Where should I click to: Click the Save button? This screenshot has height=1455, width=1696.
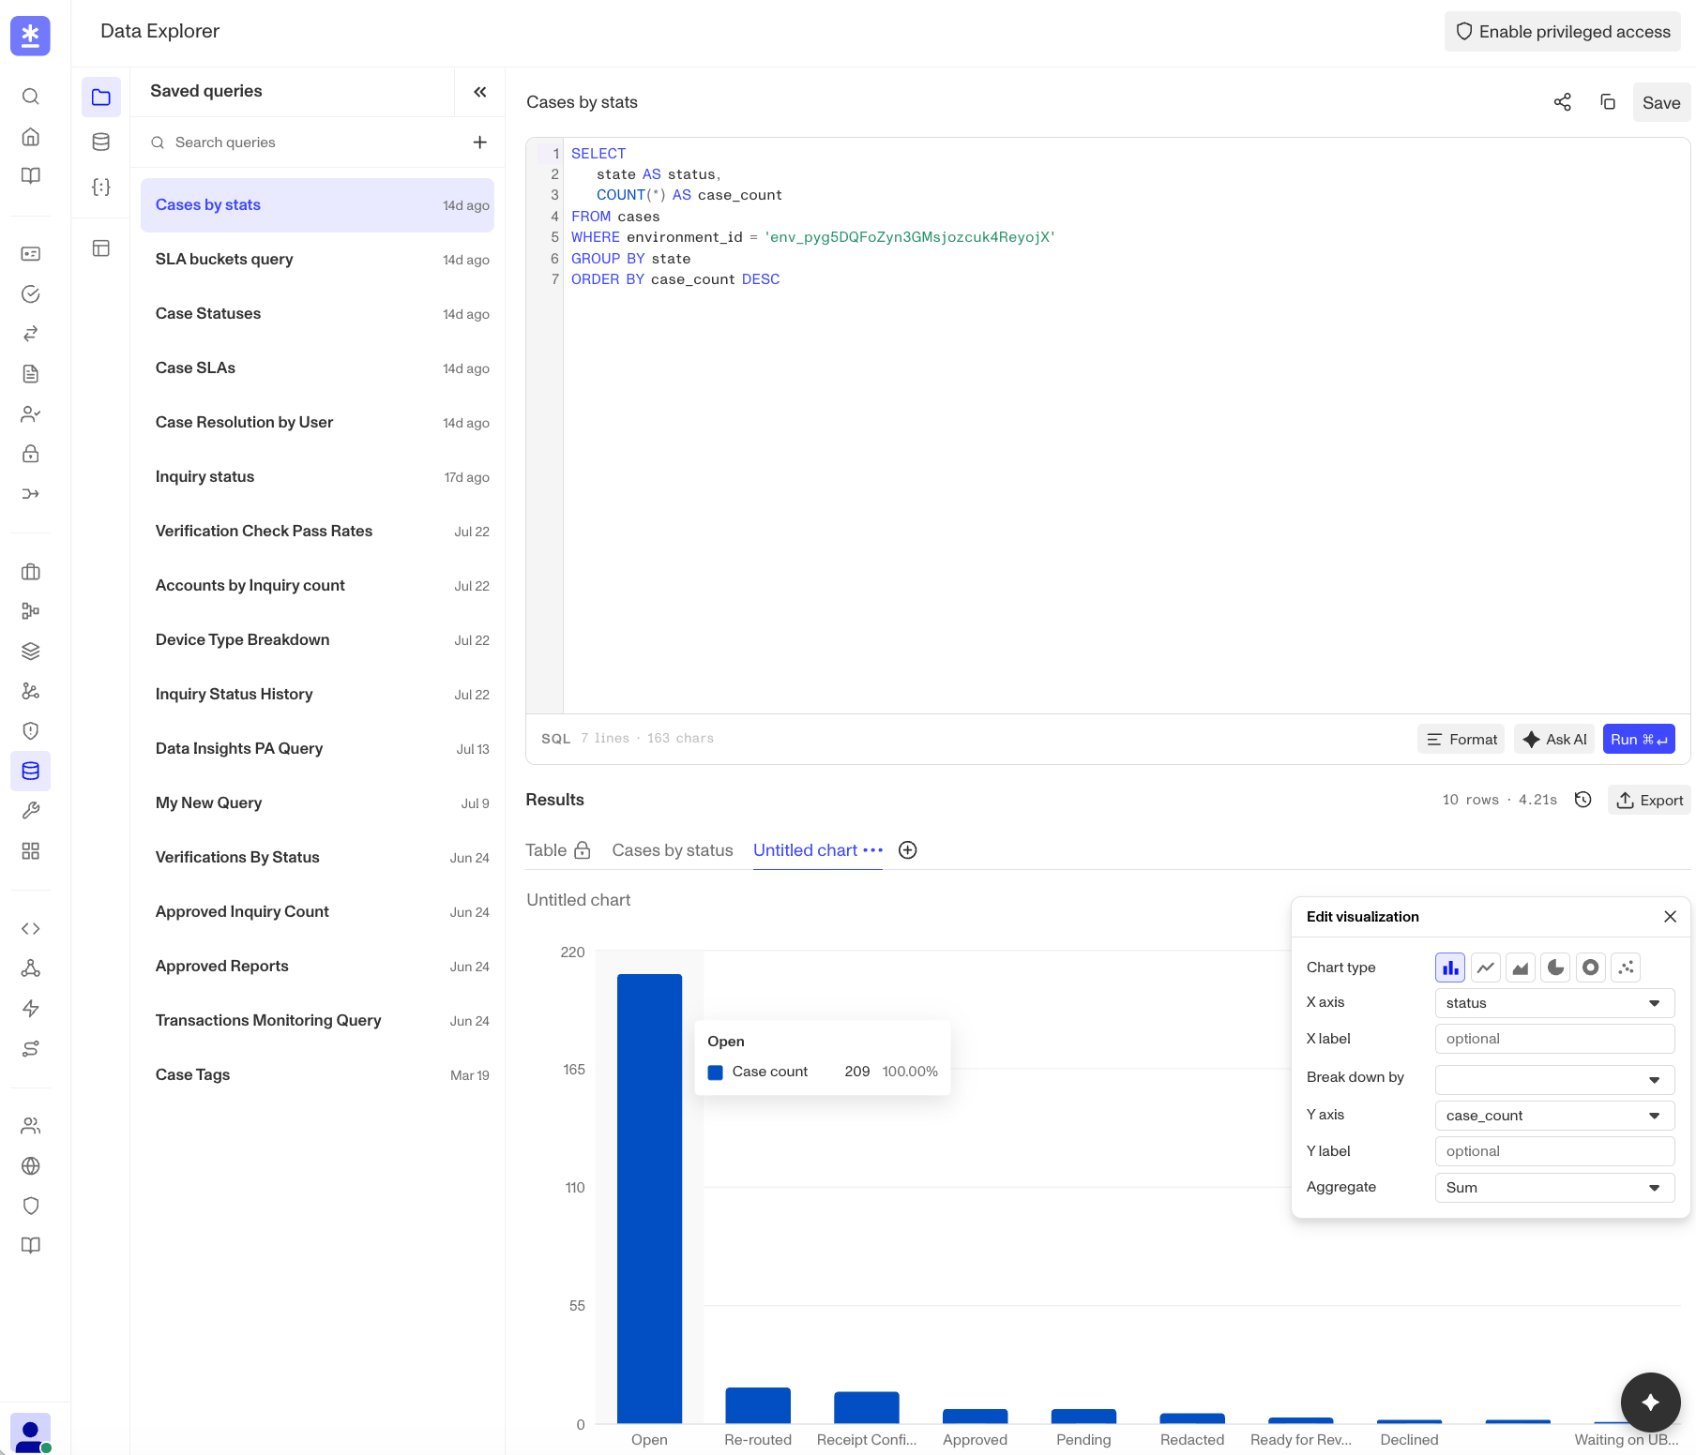coord(1661,103)
